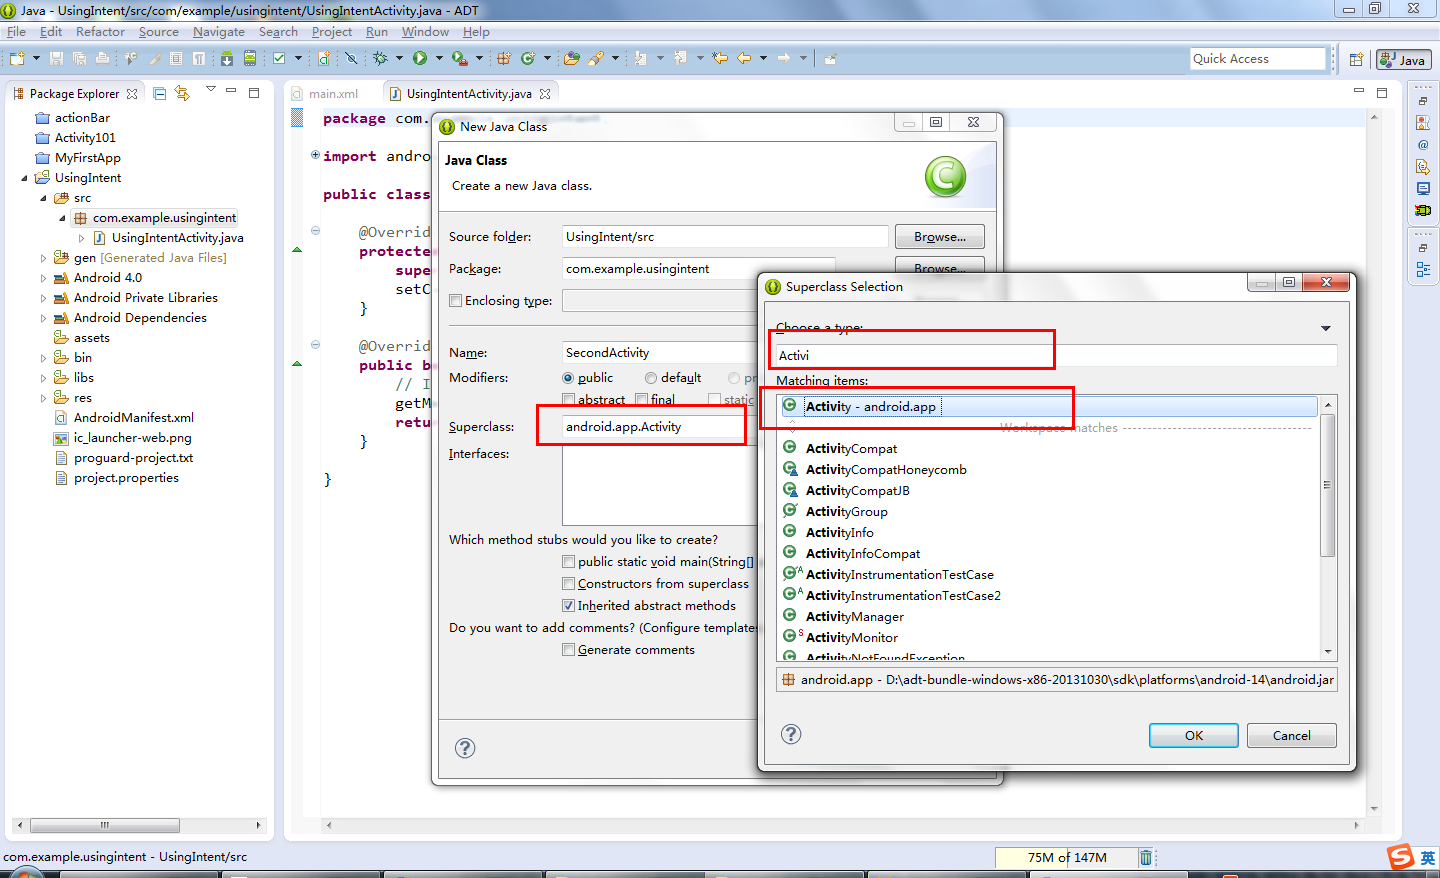The image size is (1440, 878).
Task: Select the Java perspective button
Action: 1403,60
